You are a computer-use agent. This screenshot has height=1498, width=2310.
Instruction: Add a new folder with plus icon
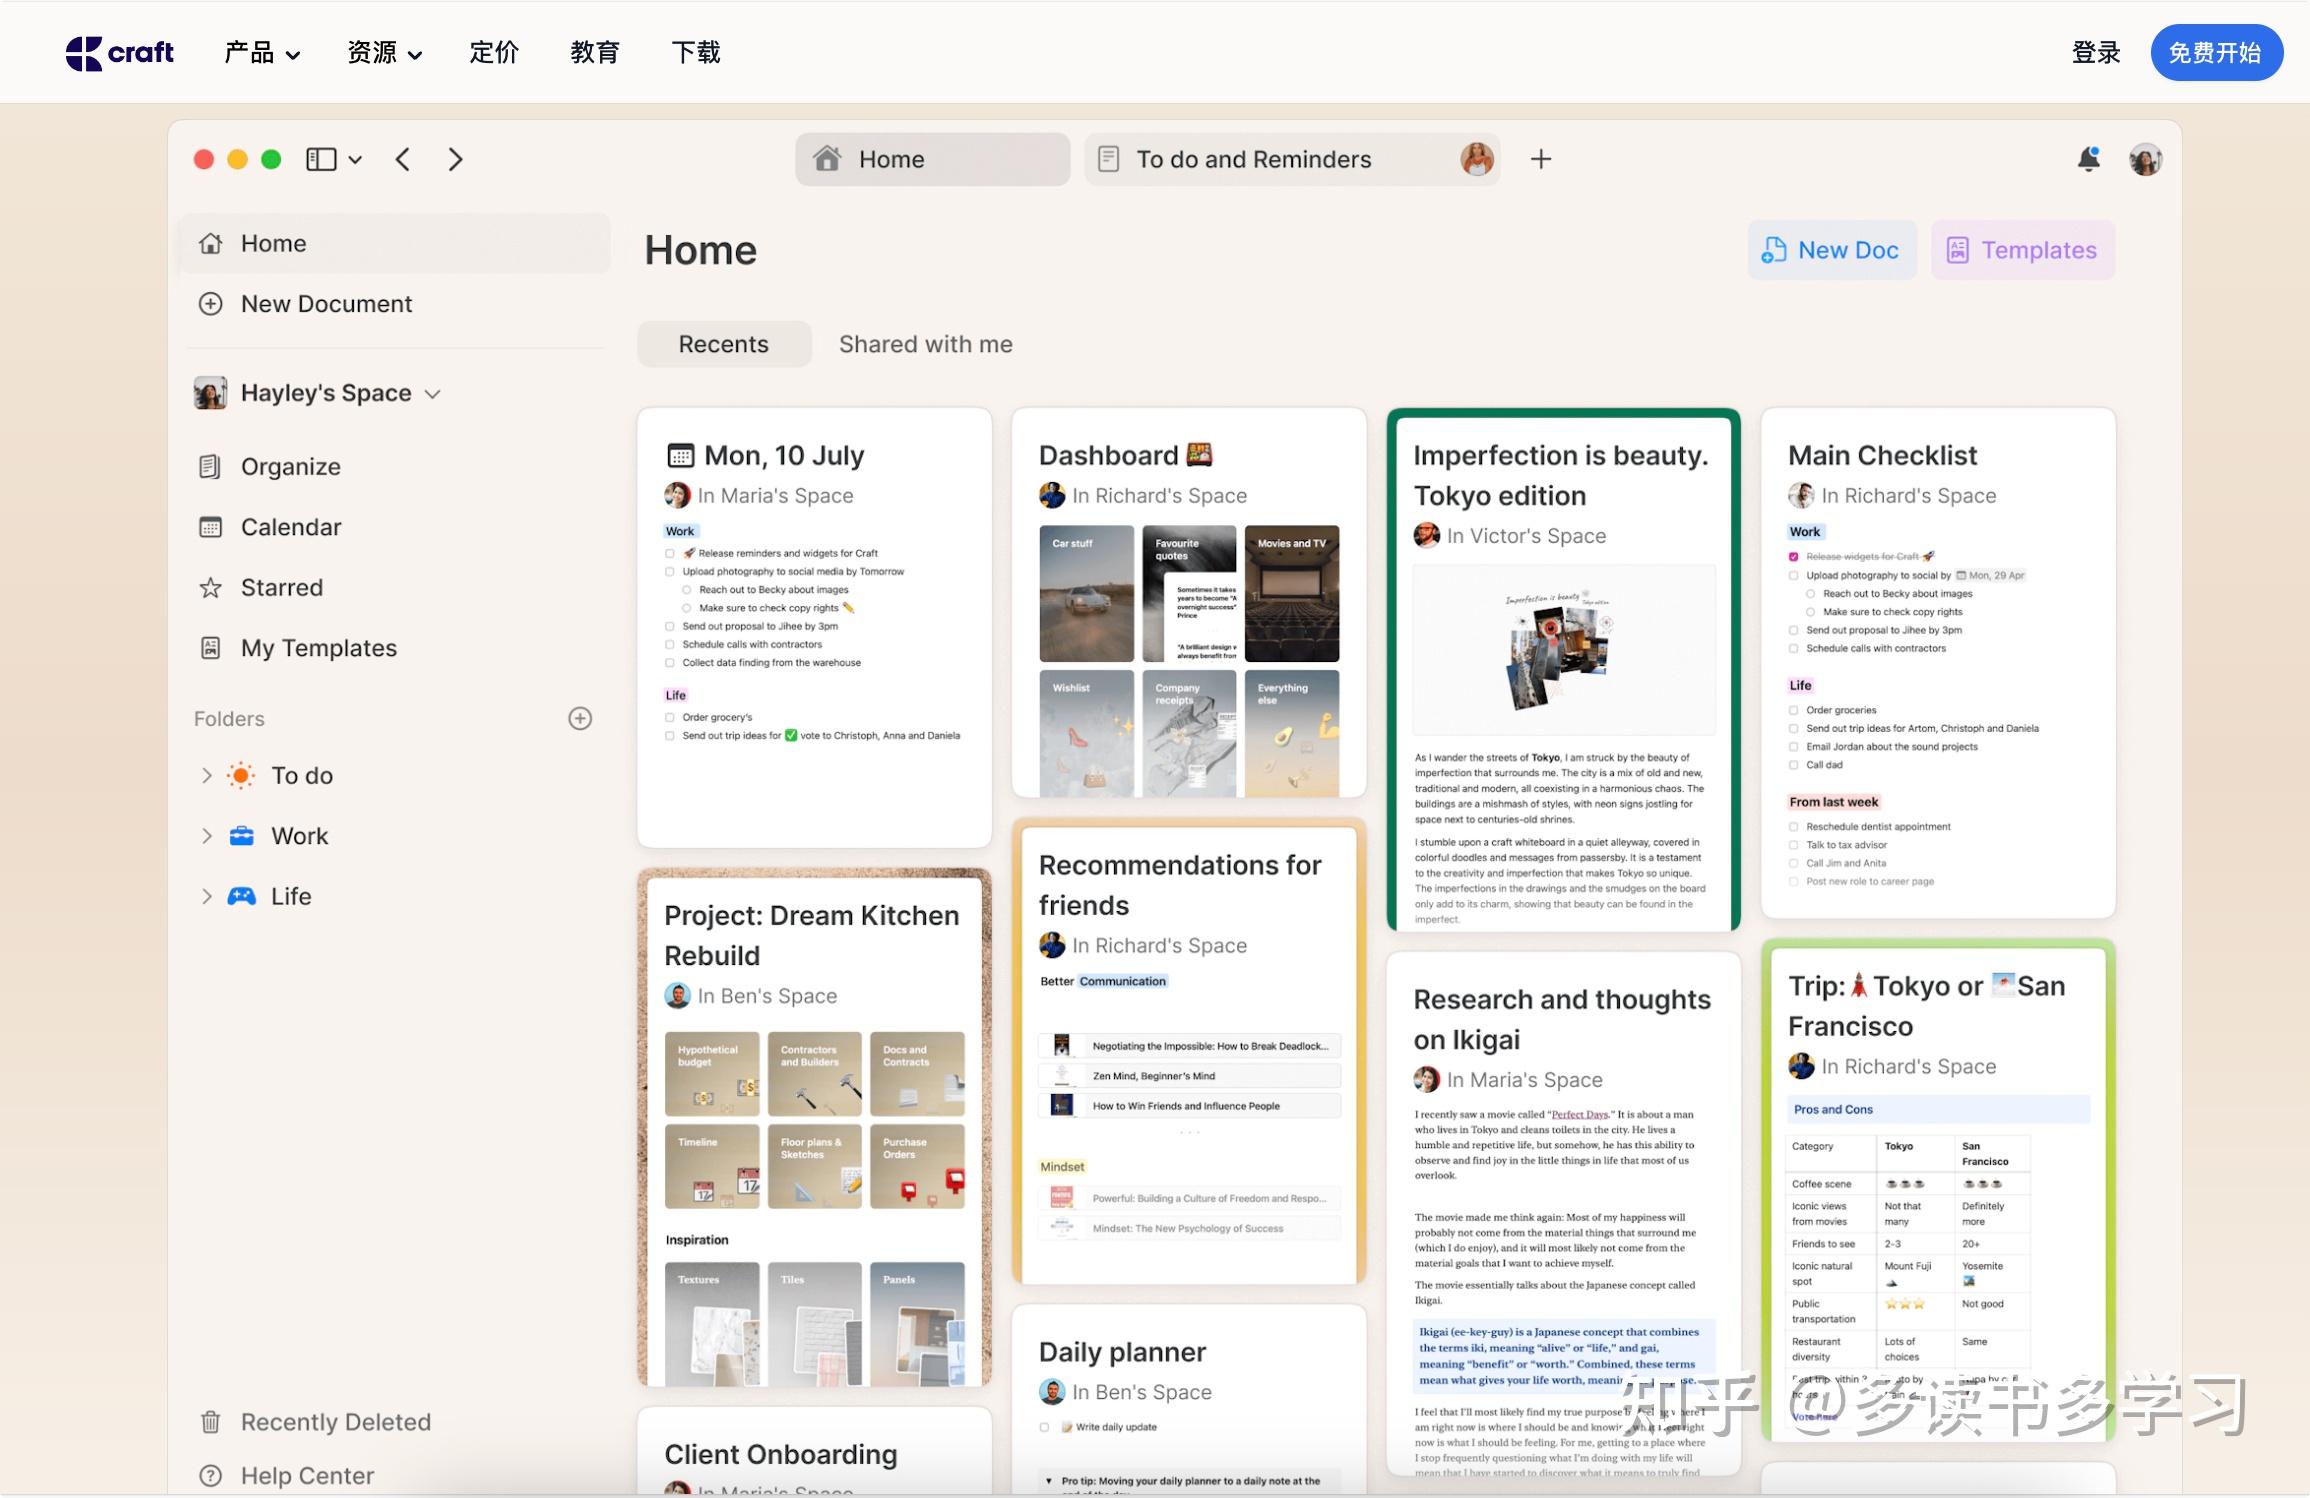(580, 718)
